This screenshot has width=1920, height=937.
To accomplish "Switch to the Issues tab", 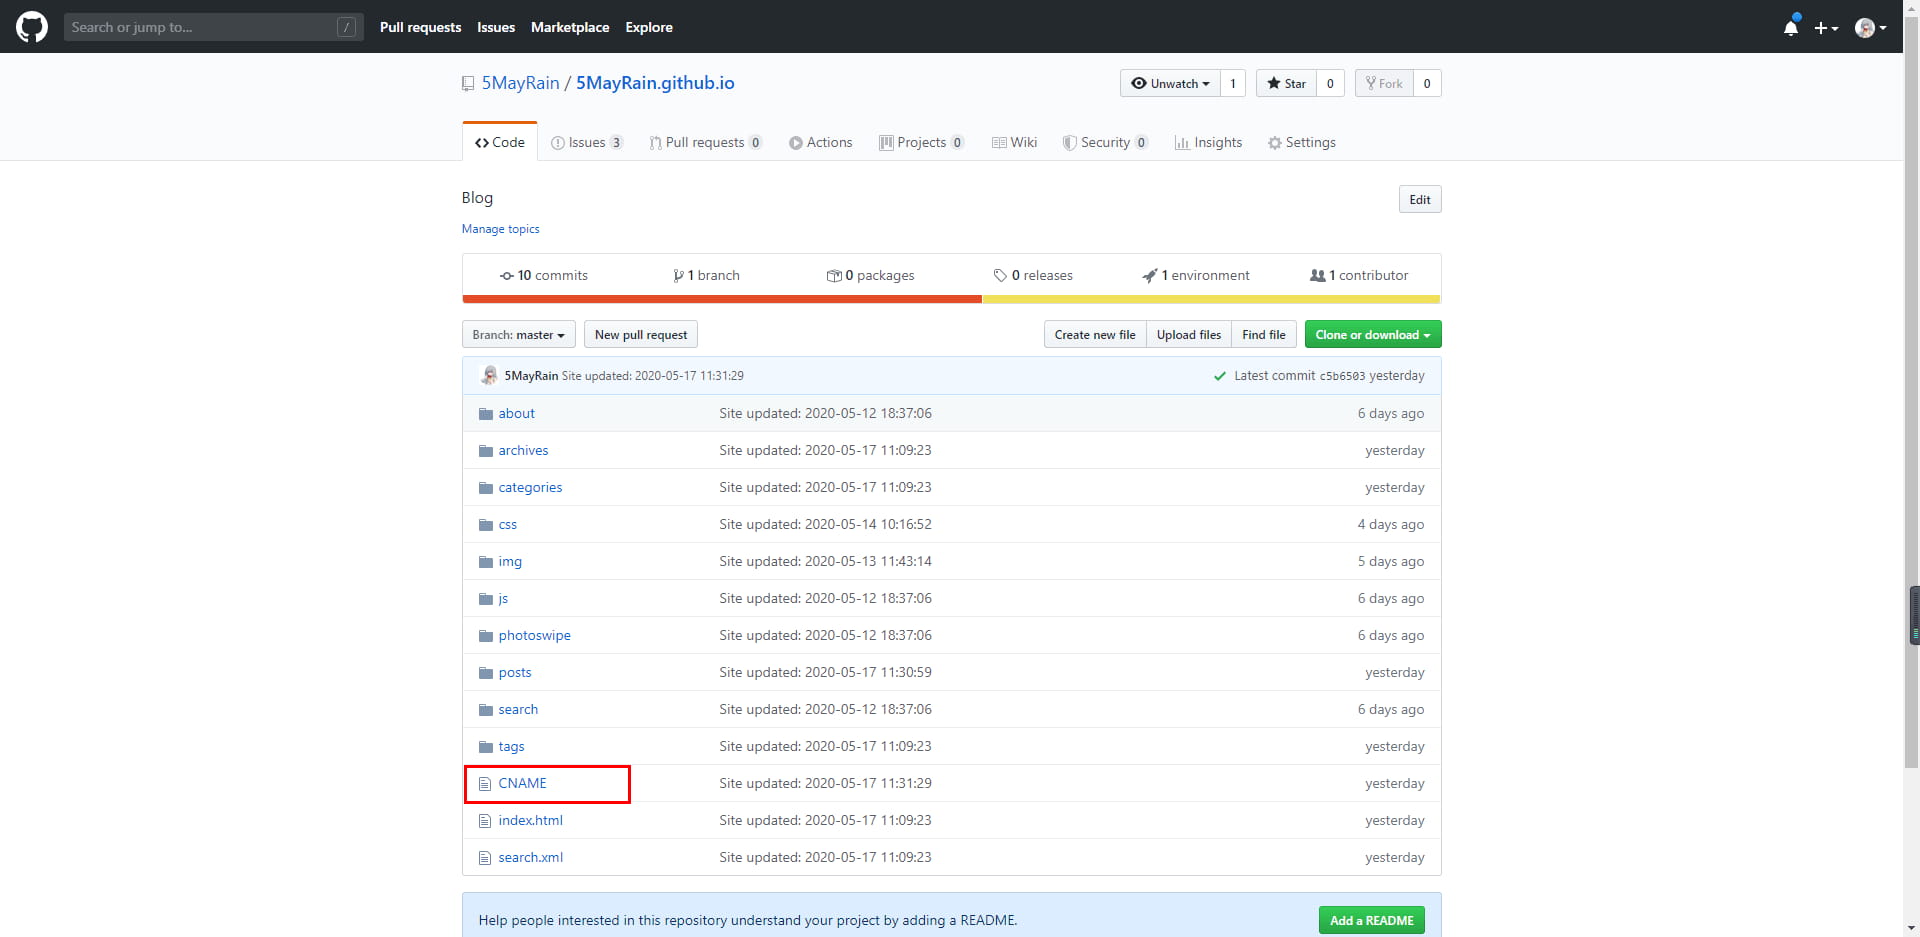I will 587,143.
